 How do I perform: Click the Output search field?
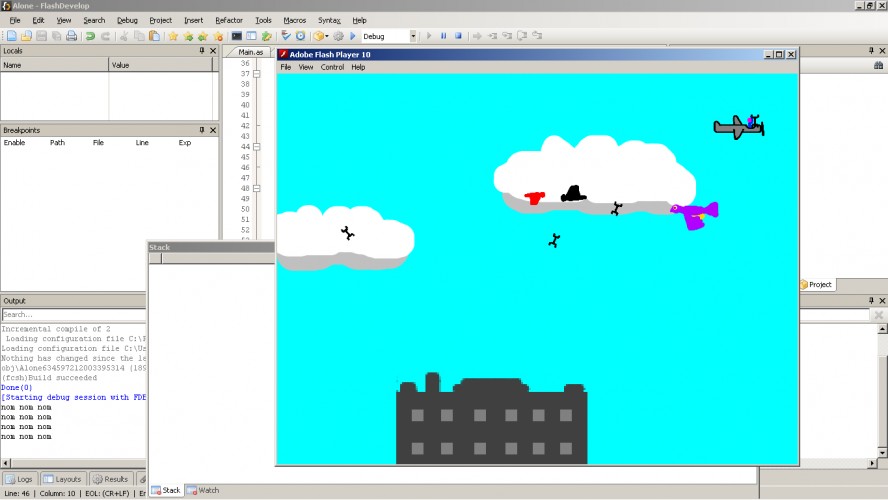point(74,314)
